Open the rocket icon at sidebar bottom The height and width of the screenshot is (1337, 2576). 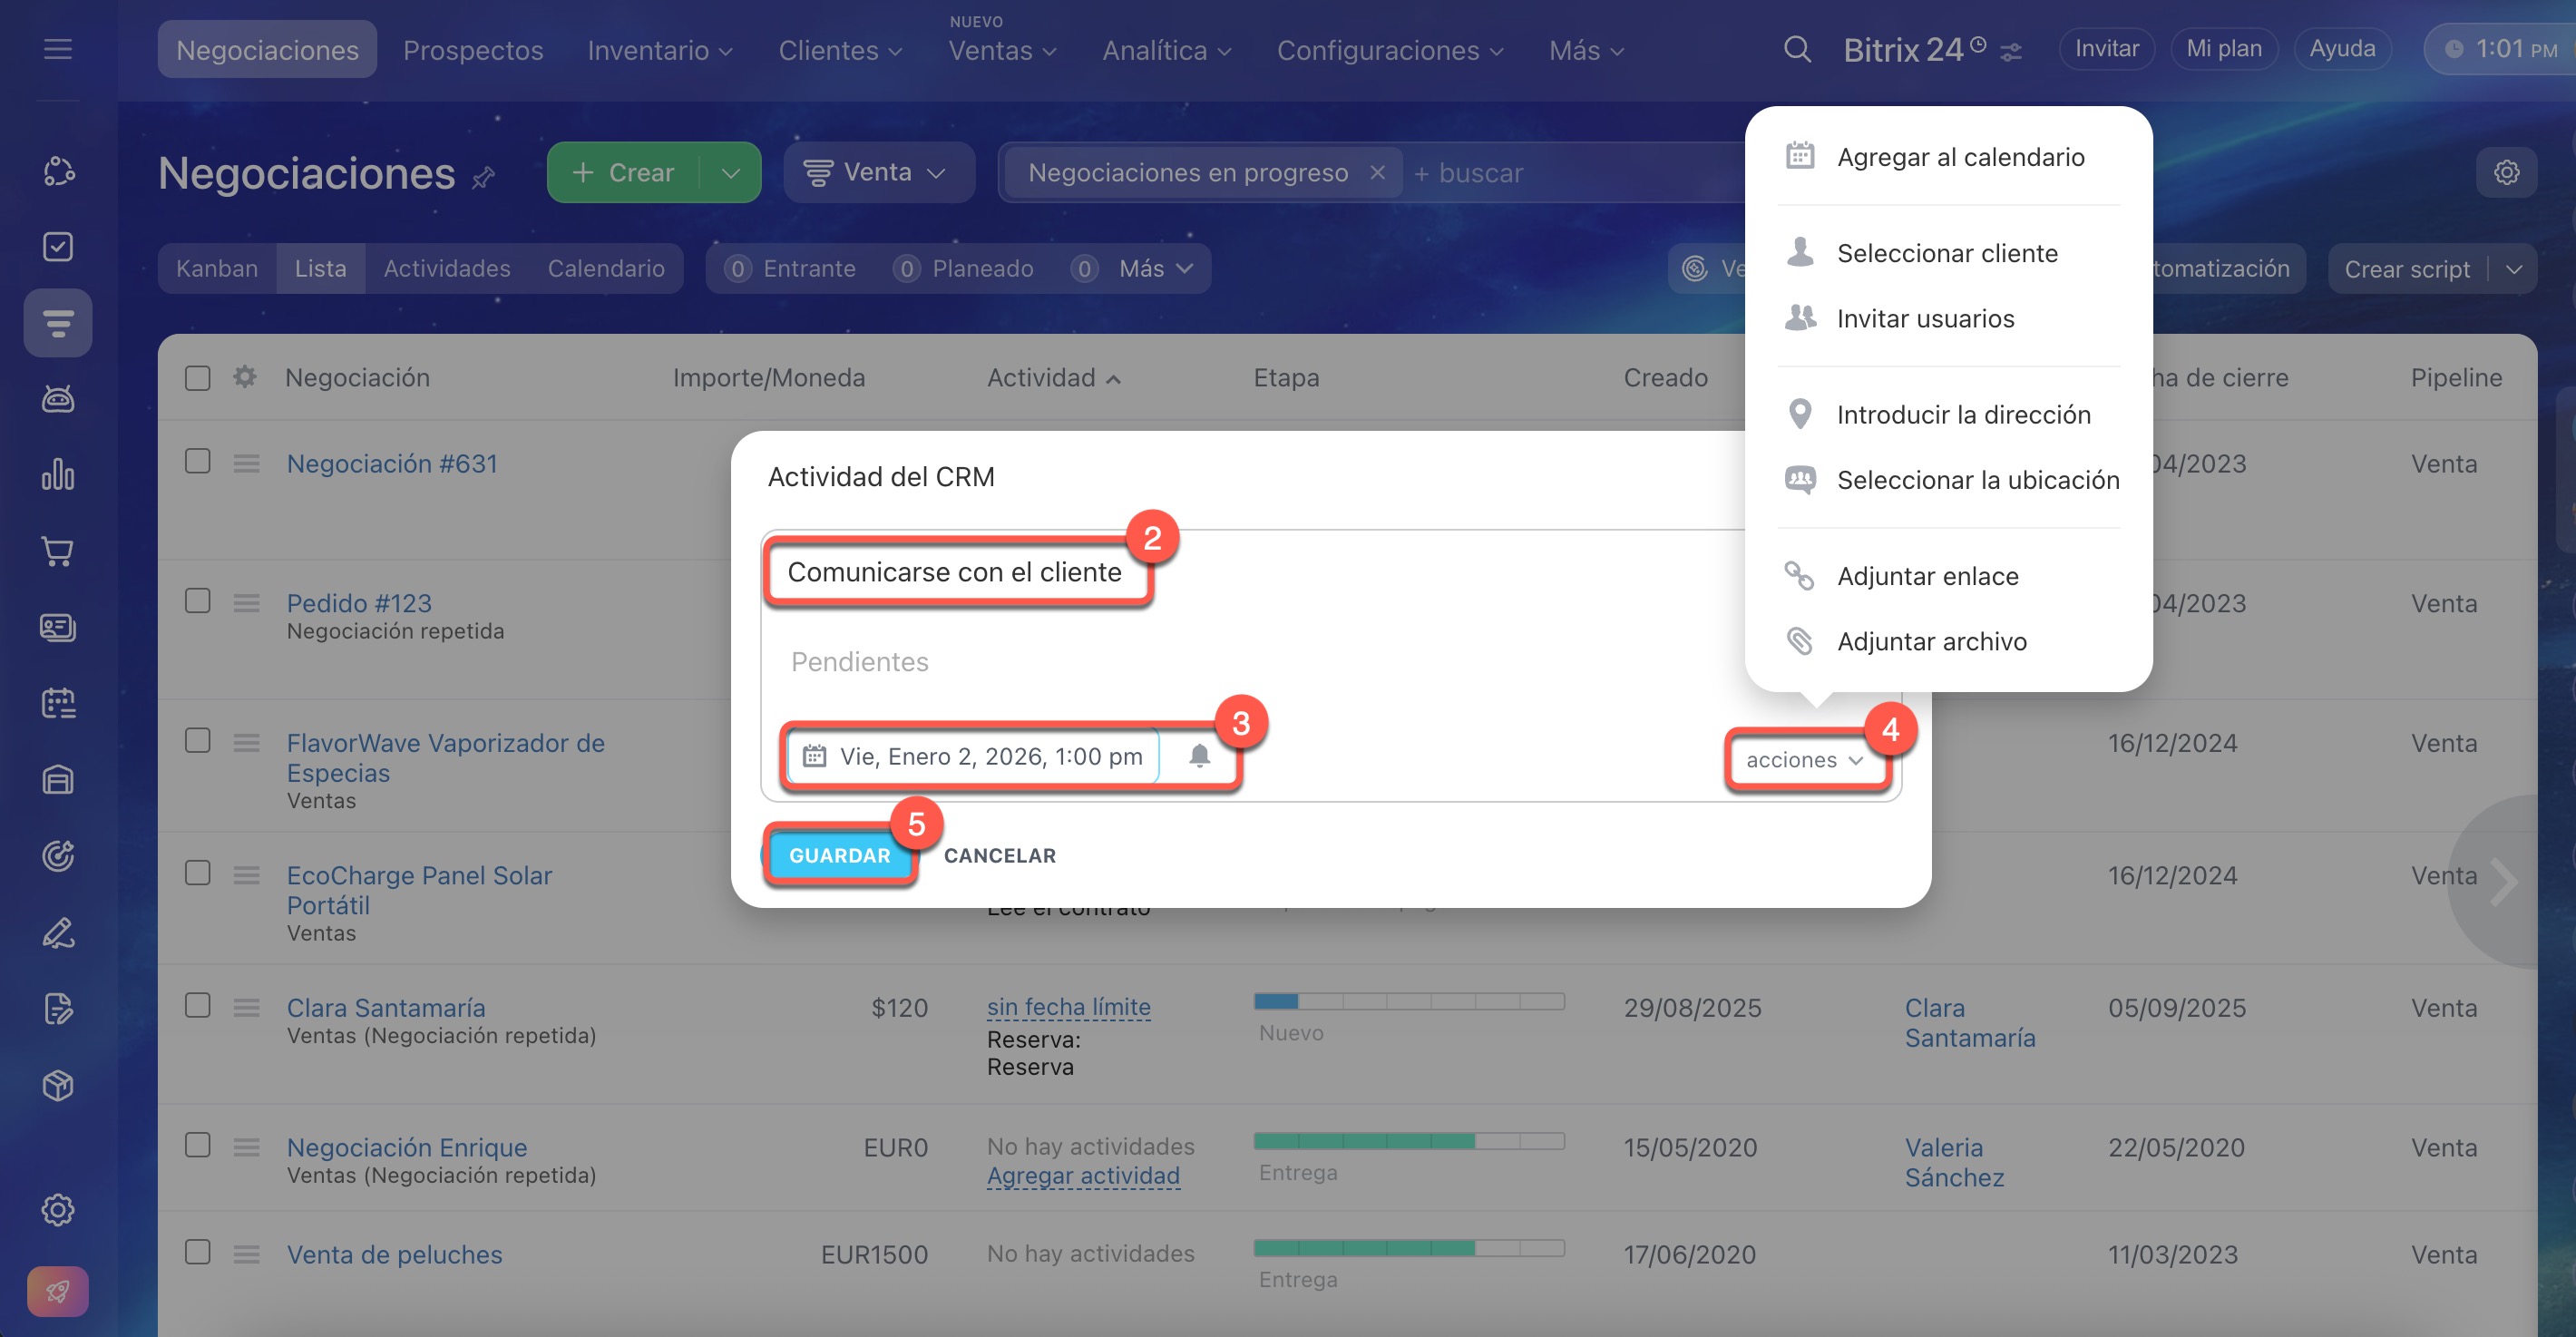58,1291
